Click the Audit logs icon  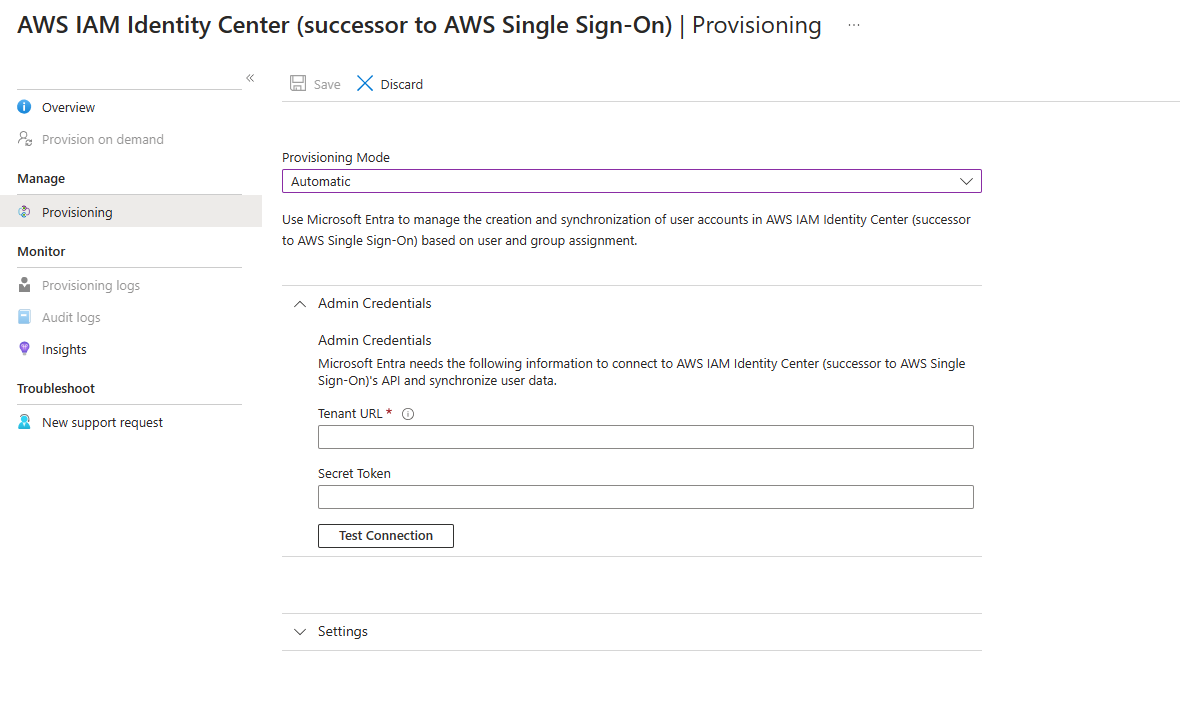coord(24,317)
